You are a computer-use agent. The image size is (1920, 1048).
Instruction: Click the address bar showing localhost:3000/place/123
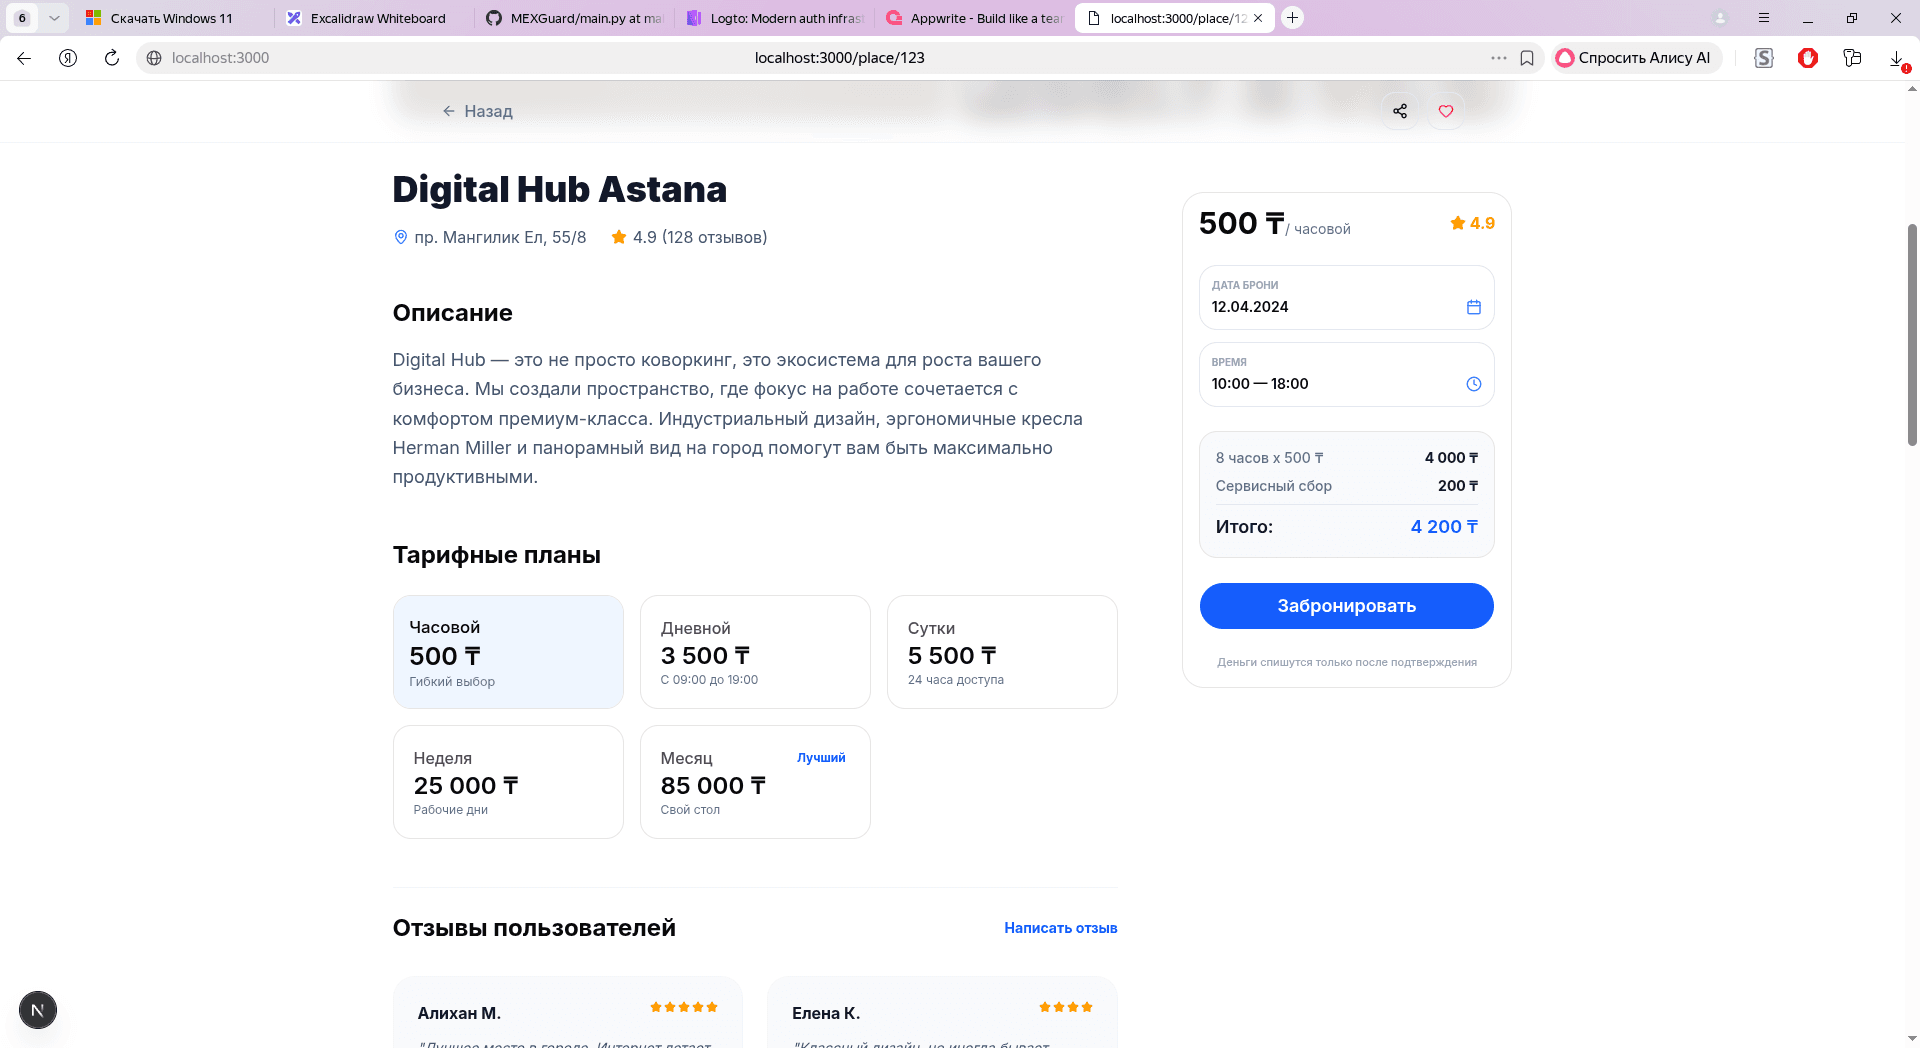pos(839,58)
